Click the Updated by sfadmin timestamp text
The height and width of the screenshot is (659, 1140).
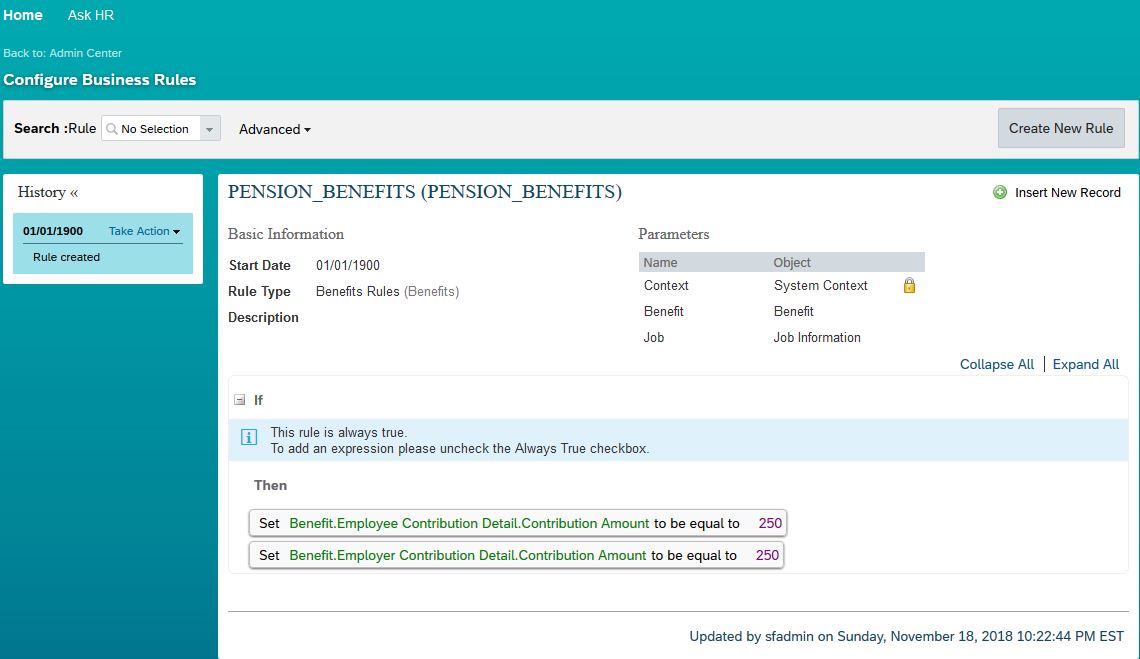tap(906, 636)
